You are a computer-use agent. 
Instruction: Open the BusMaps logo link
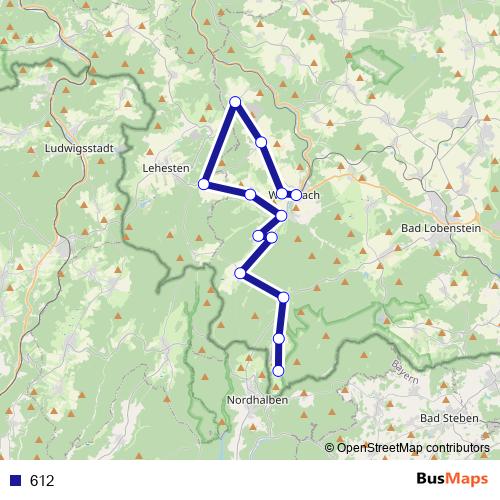452,479
